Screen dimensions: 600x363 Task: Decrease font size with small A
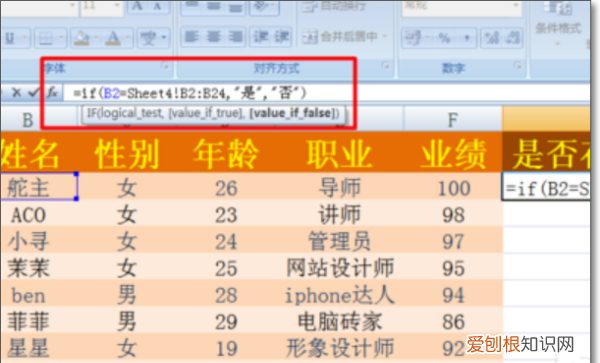point(157,6)
